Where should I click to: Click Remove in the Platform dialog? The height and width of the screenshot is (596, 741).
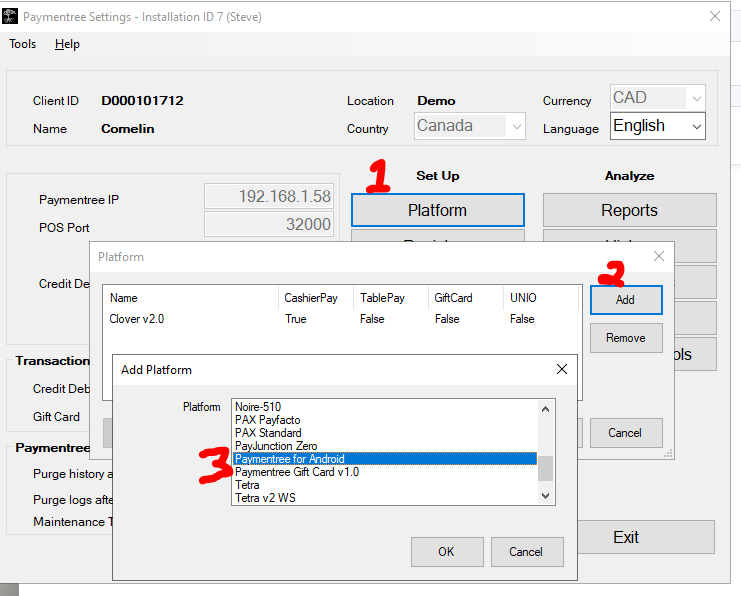(626, 338)
